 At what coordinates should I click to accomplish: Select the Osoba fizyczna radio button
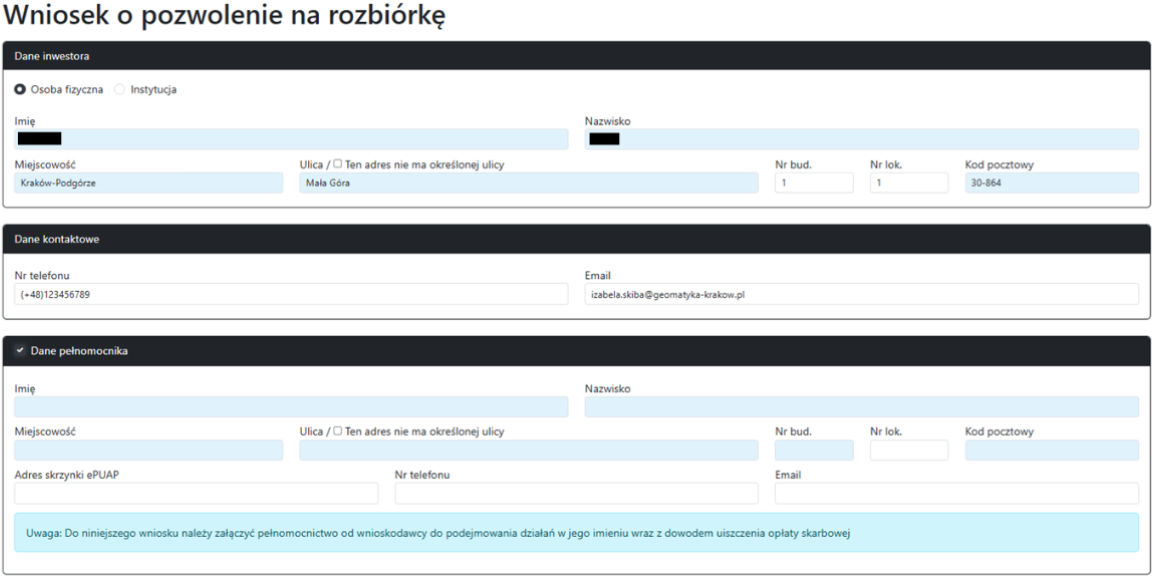(x=20, y=89)
